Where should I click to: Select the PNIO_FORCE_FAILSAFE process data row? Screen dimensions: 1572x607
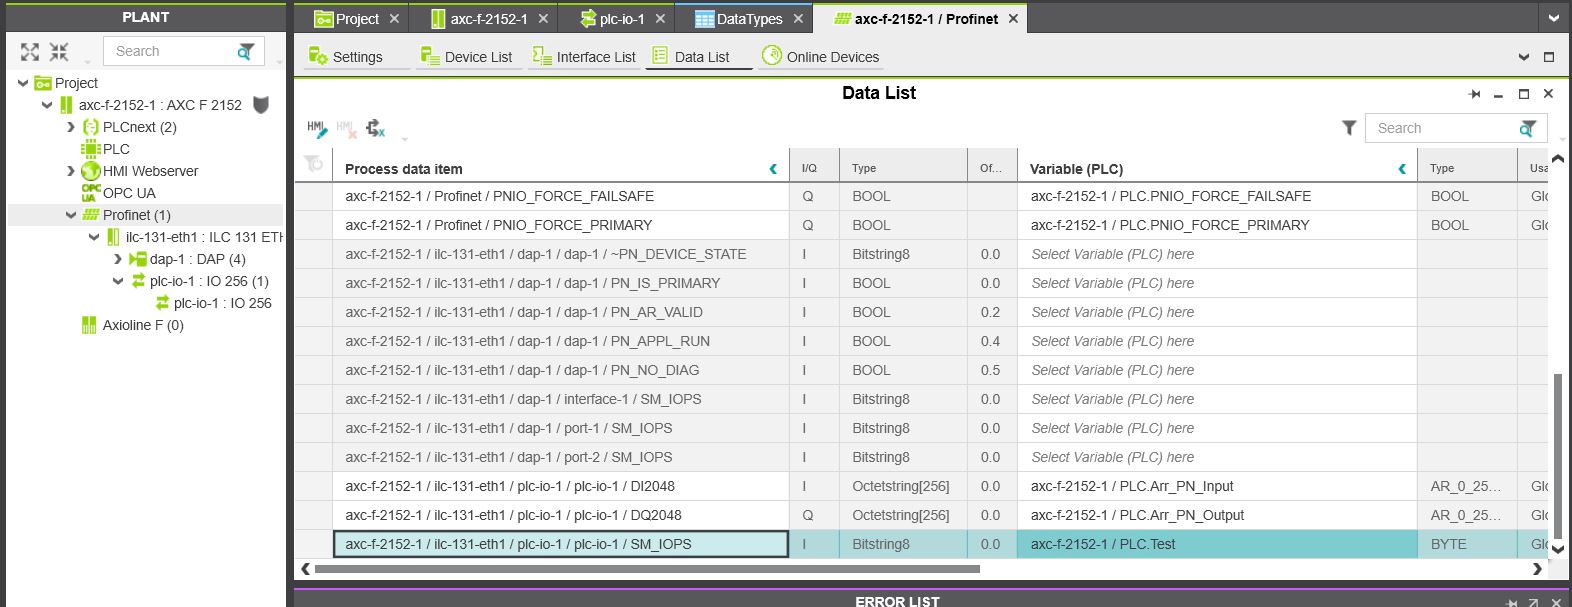point(561,196)
